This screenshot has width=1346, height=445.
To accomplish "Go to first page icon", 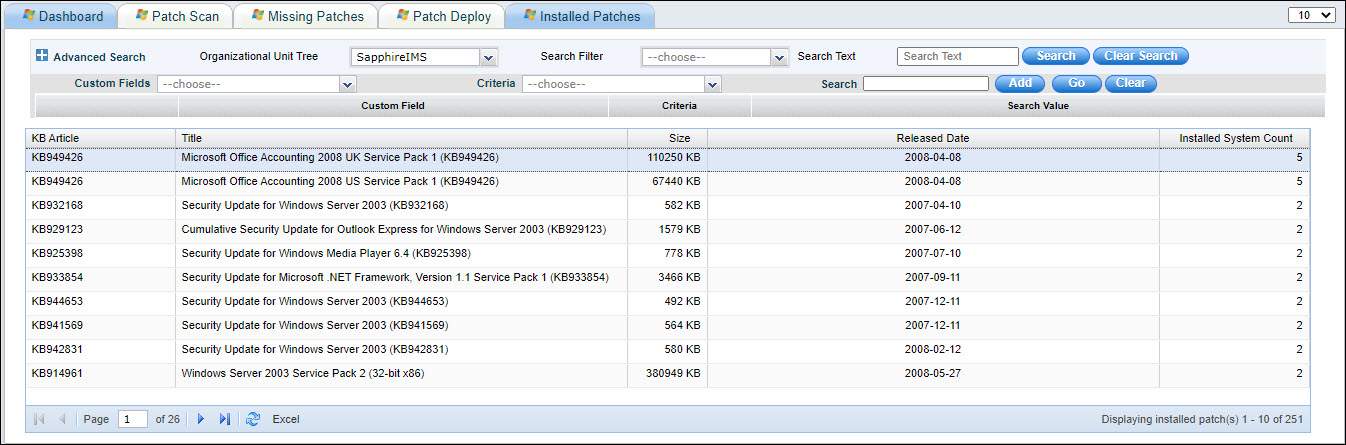I will [40, 419].
